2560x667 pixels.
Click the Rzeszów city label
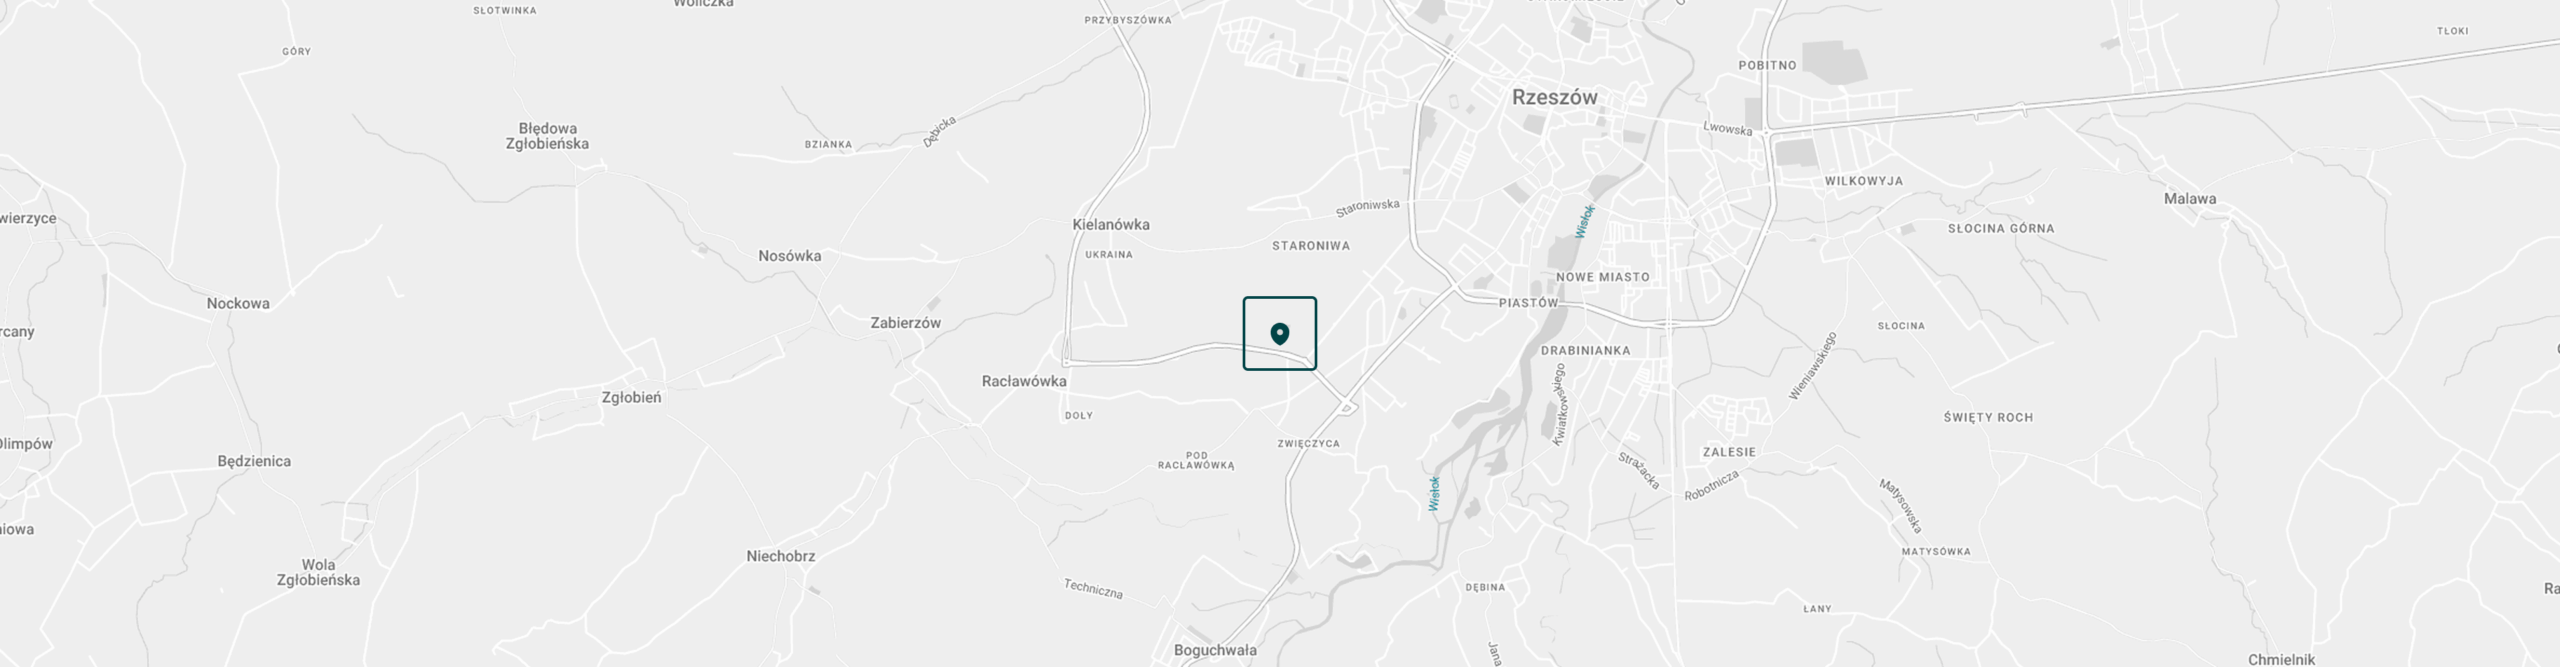[1555, 98]
